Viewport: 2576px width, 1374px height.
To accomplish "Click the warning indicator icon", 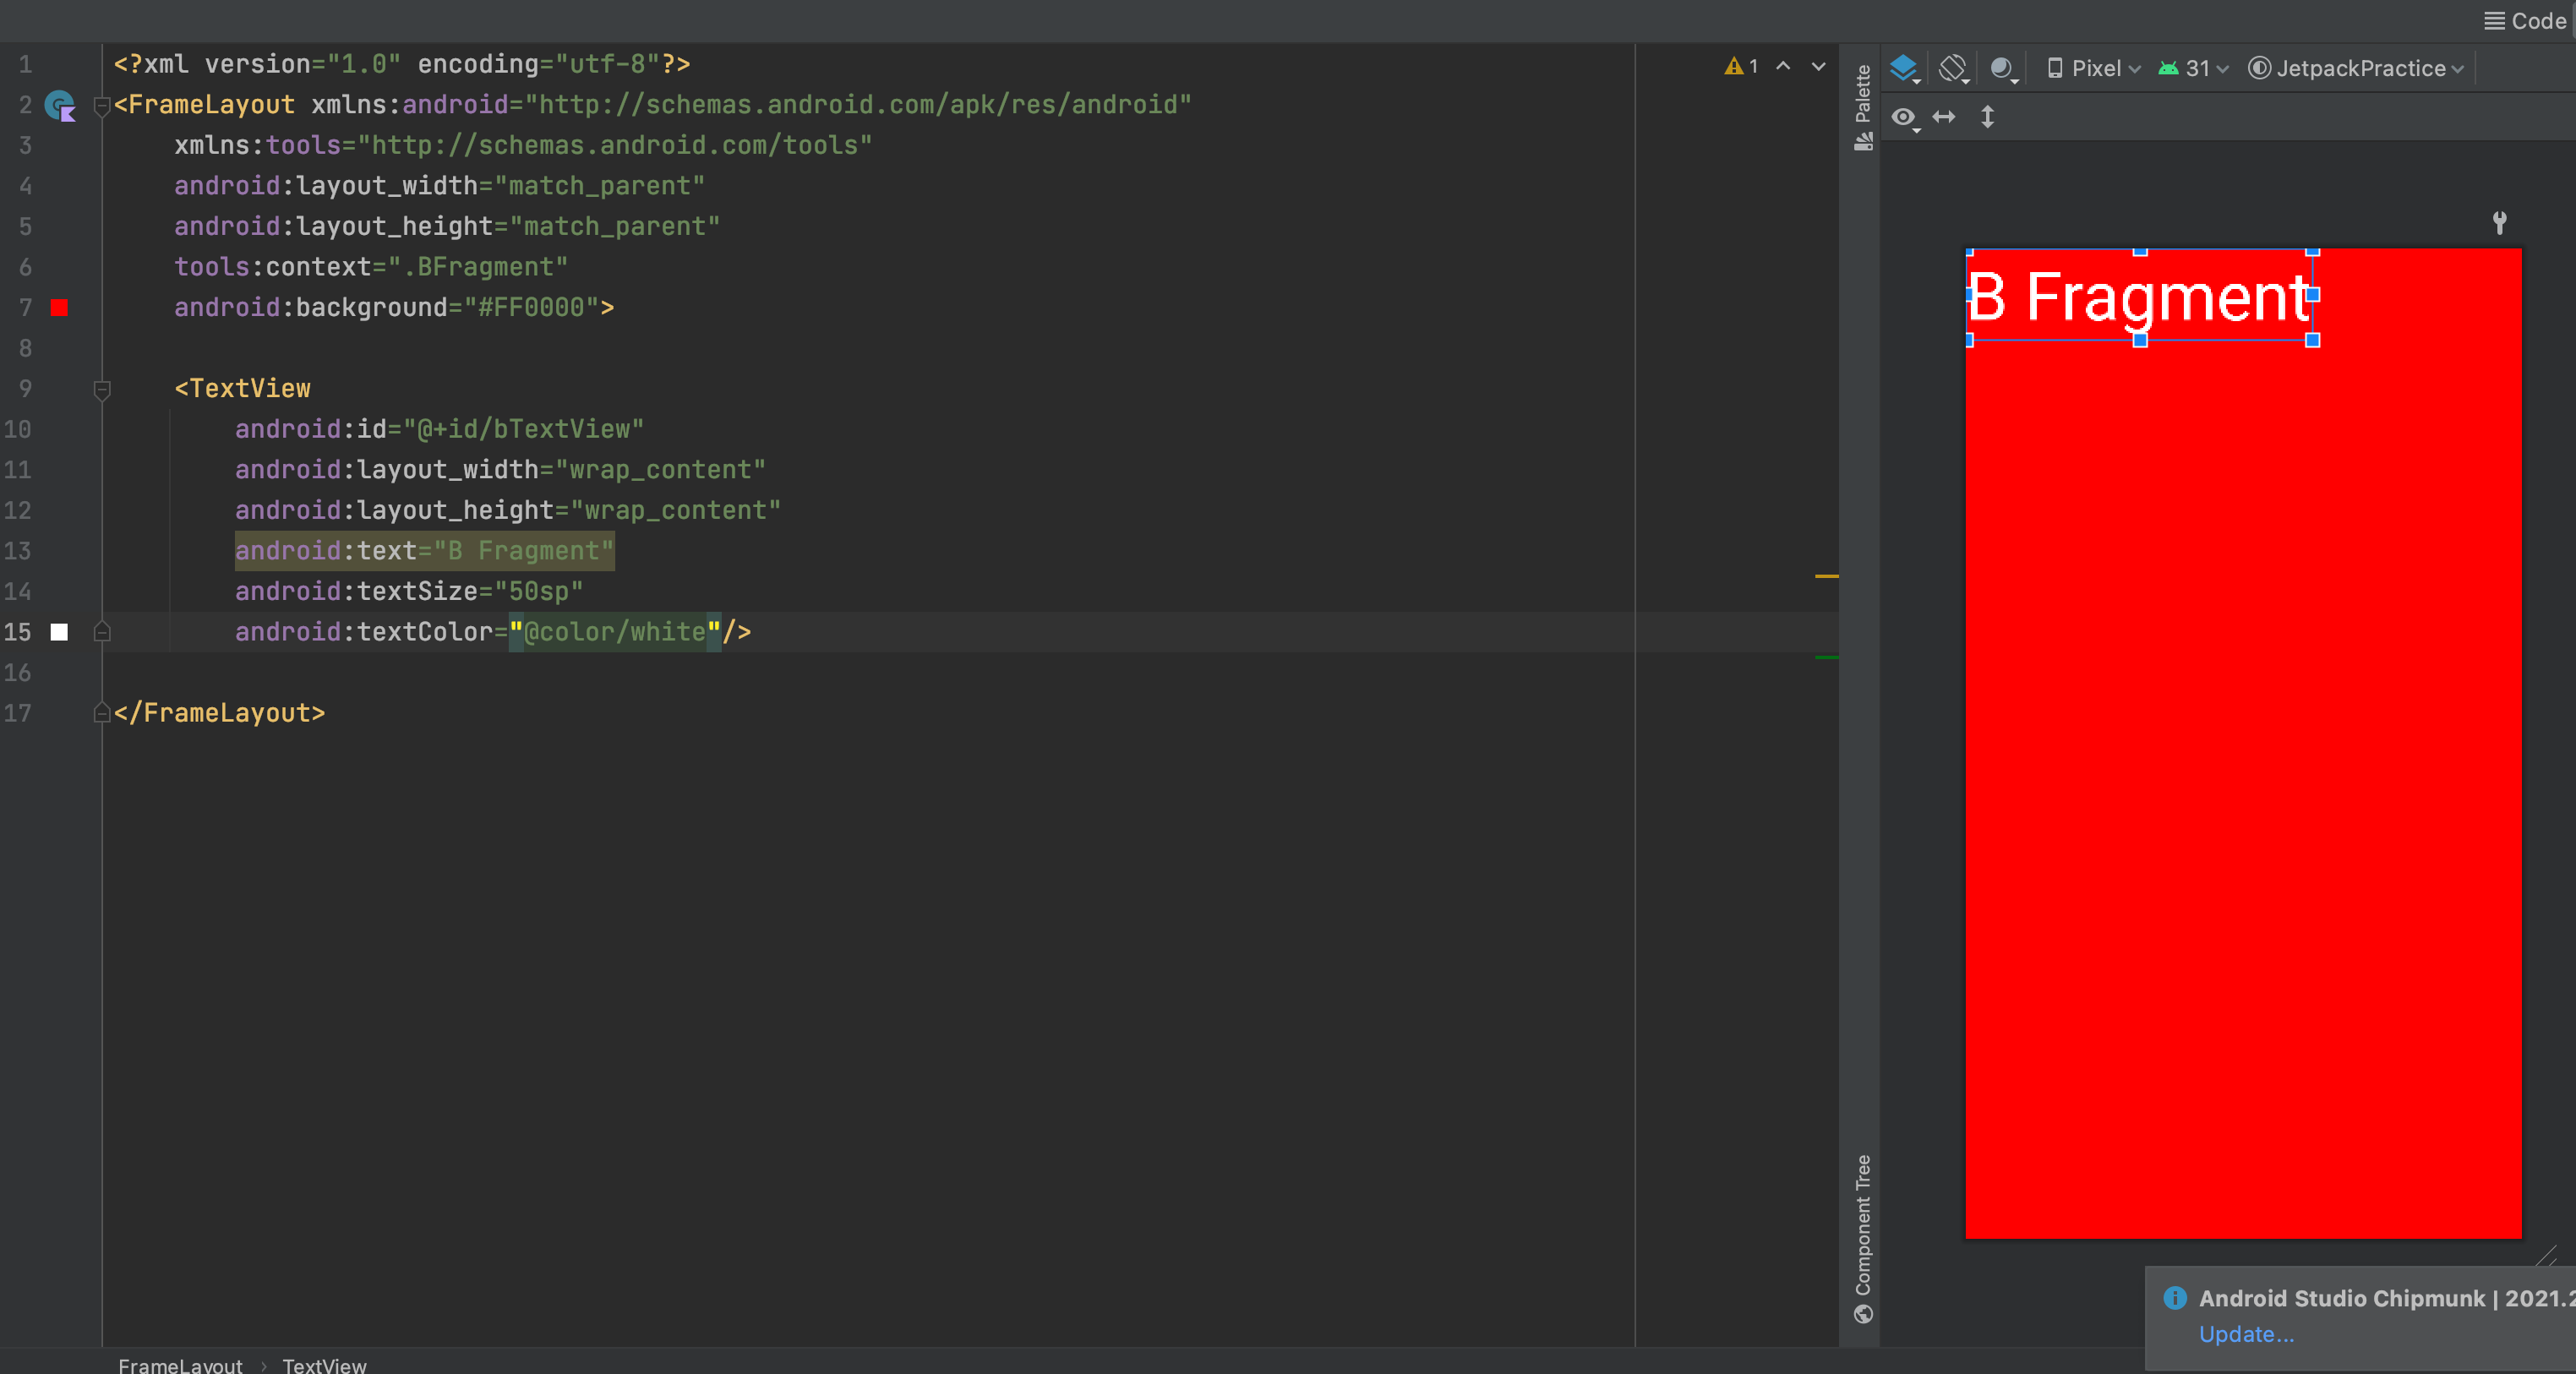I will tap(1734, 66).
